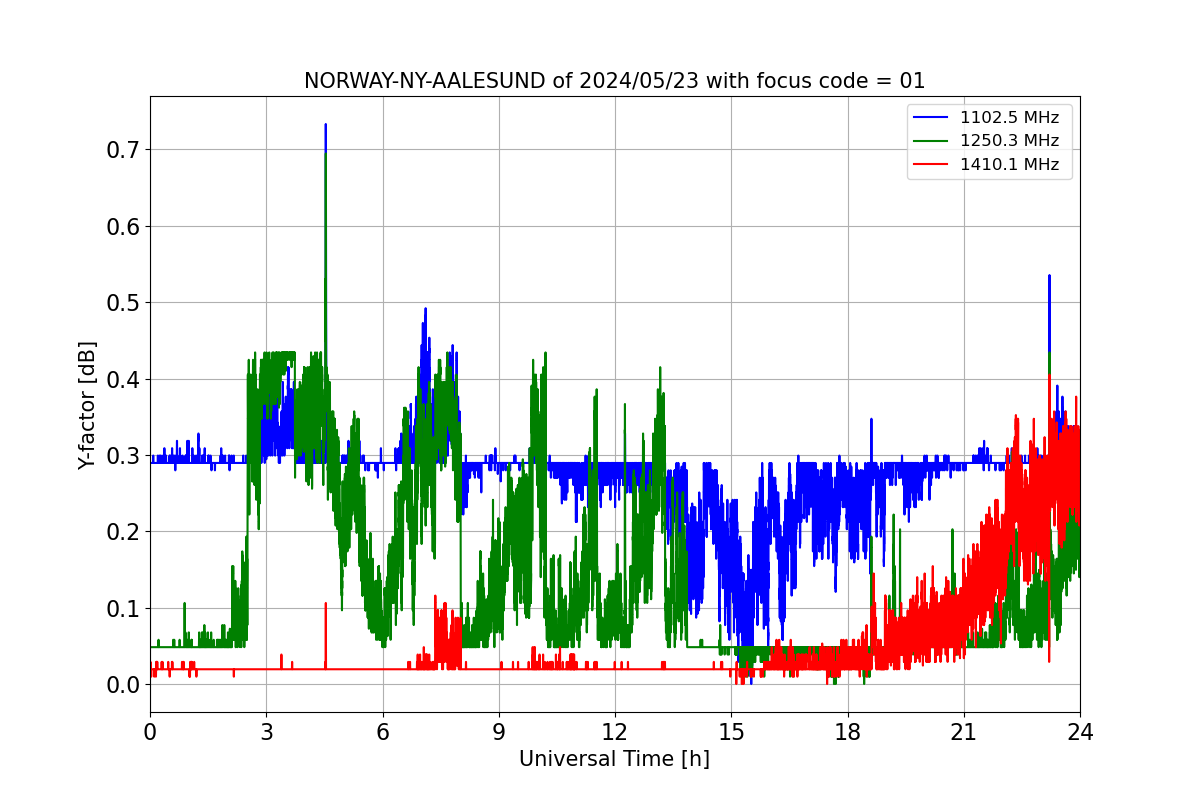Click the 0.4 y-axis tick label

(x=122, y=379)
